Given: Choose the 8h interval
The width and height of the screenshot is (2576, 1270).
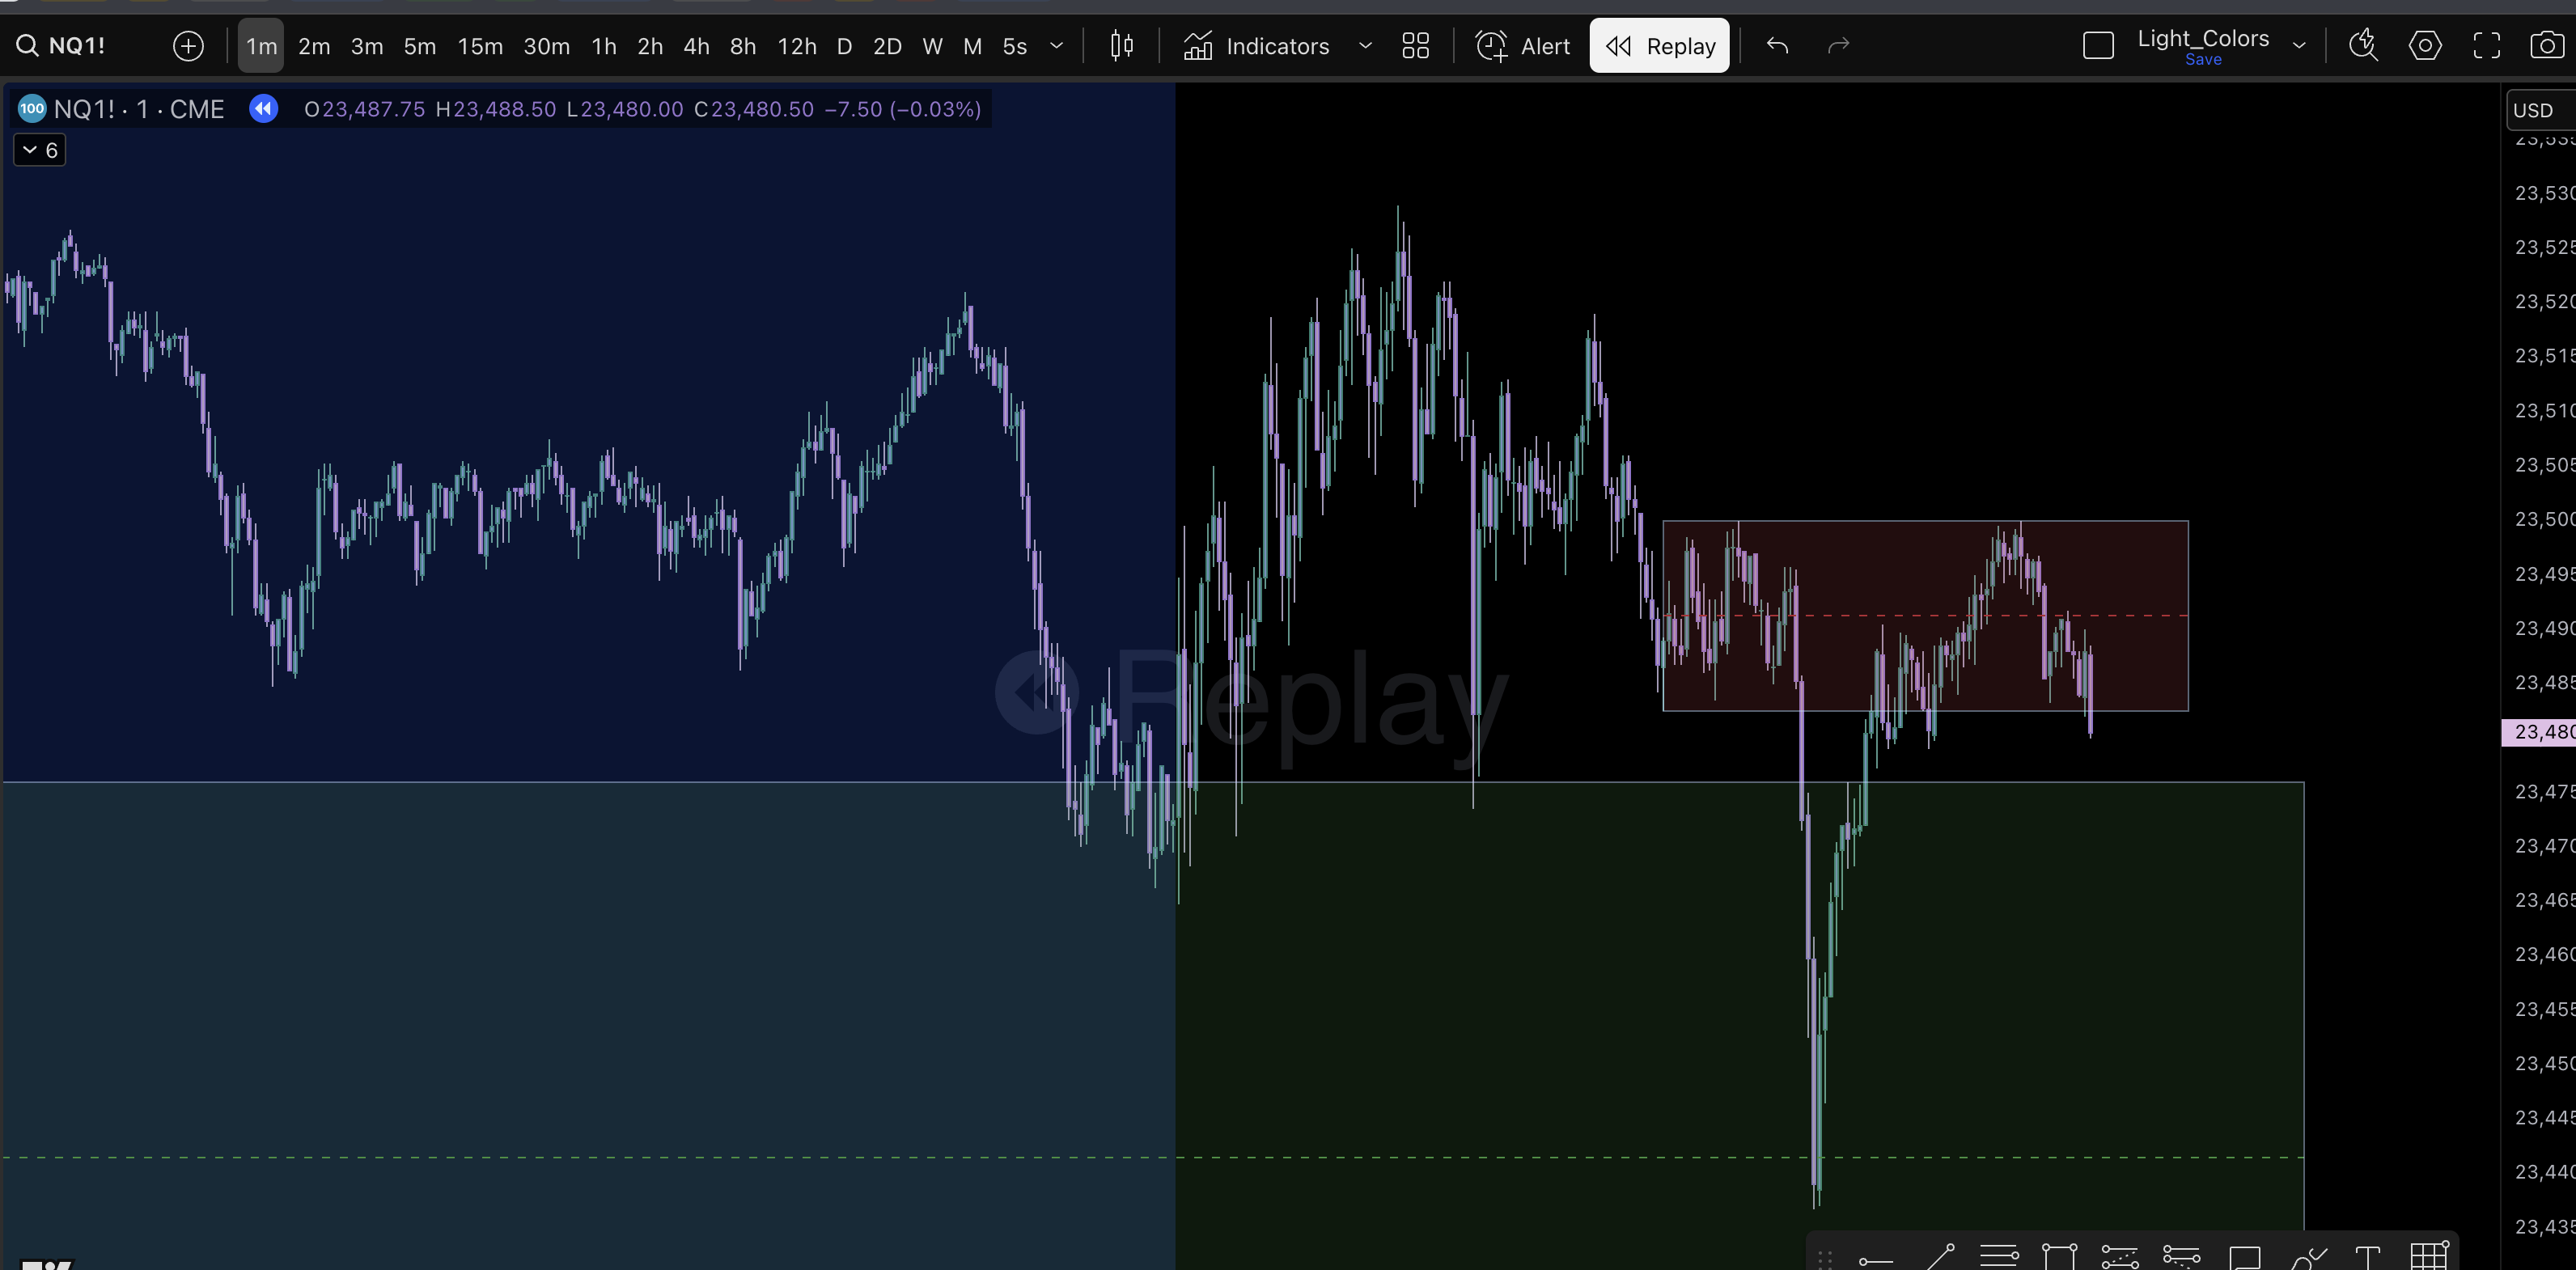Looking at the screenshot, I should 743,46.
